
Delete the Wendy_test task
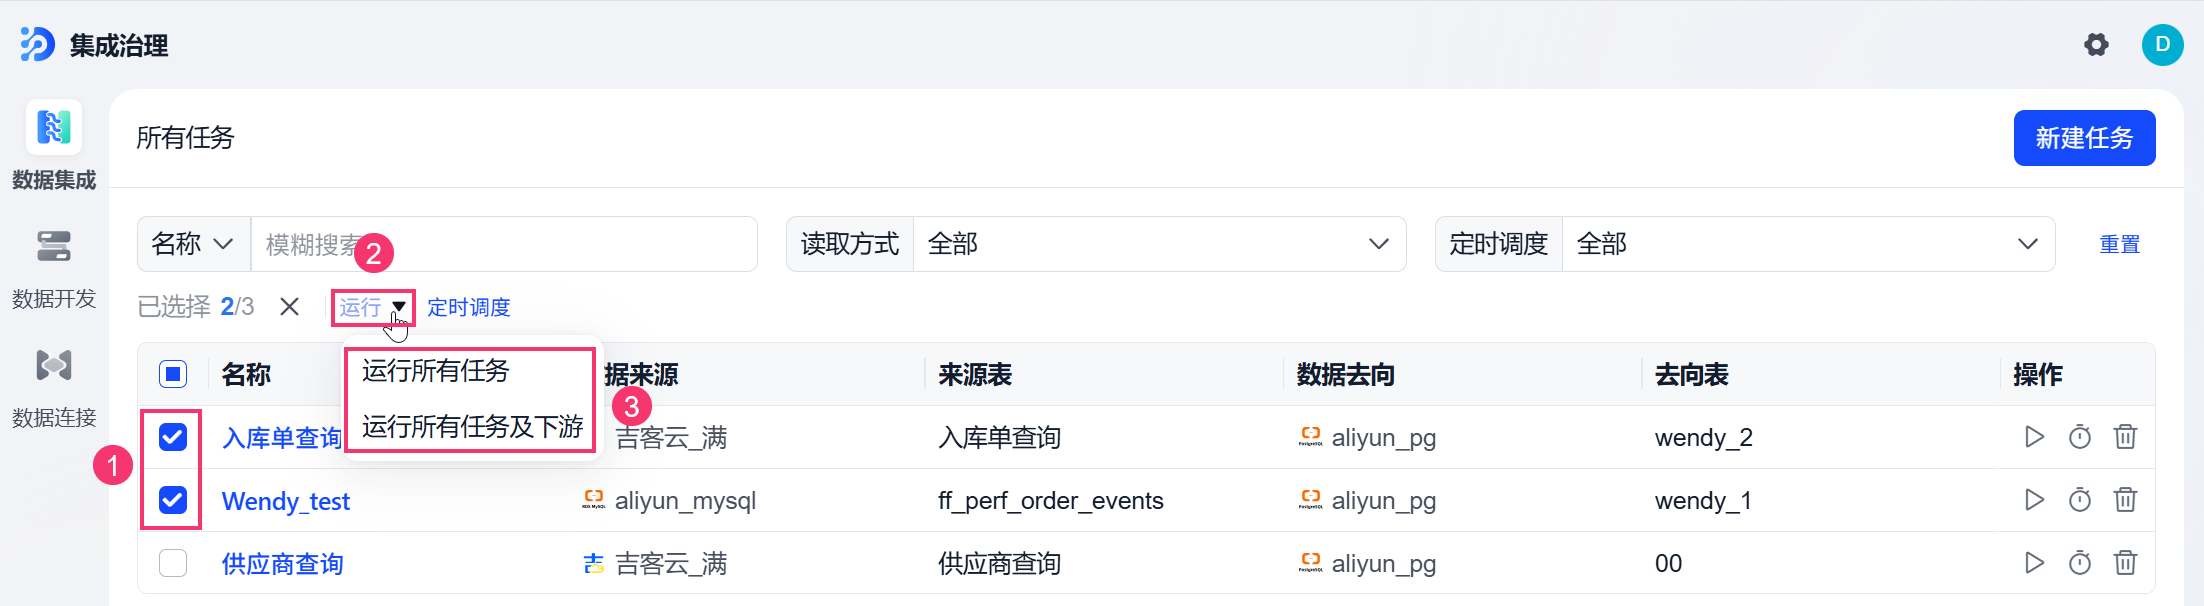(2125, 500)
